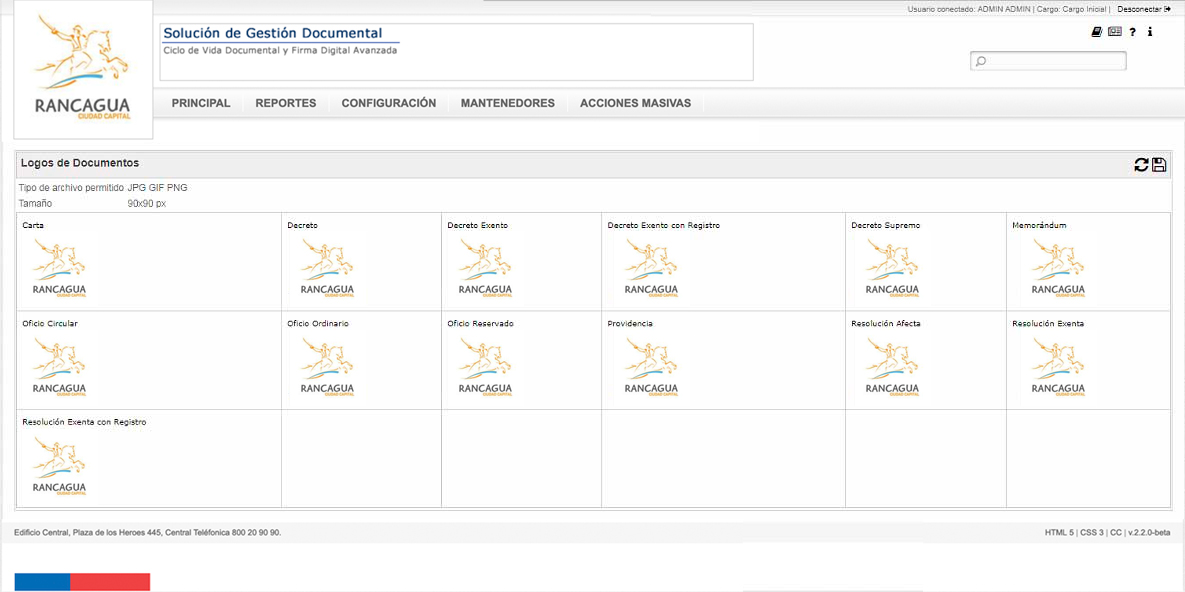Open help via the question mark icon
The height and width of the screenshot is (592, 1185).
click(x=1132, y=33)
